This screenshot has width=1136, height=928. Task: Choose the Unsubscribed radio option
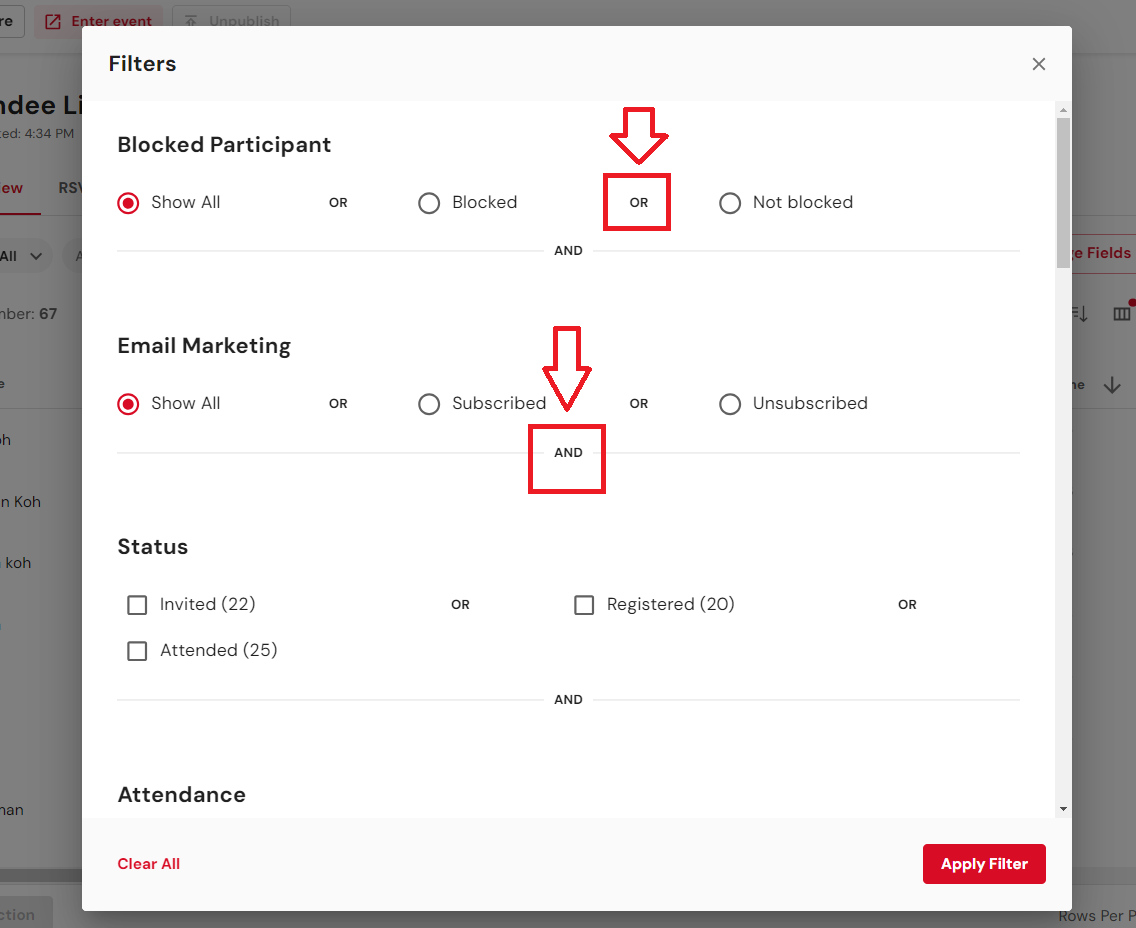click(730, 404)
